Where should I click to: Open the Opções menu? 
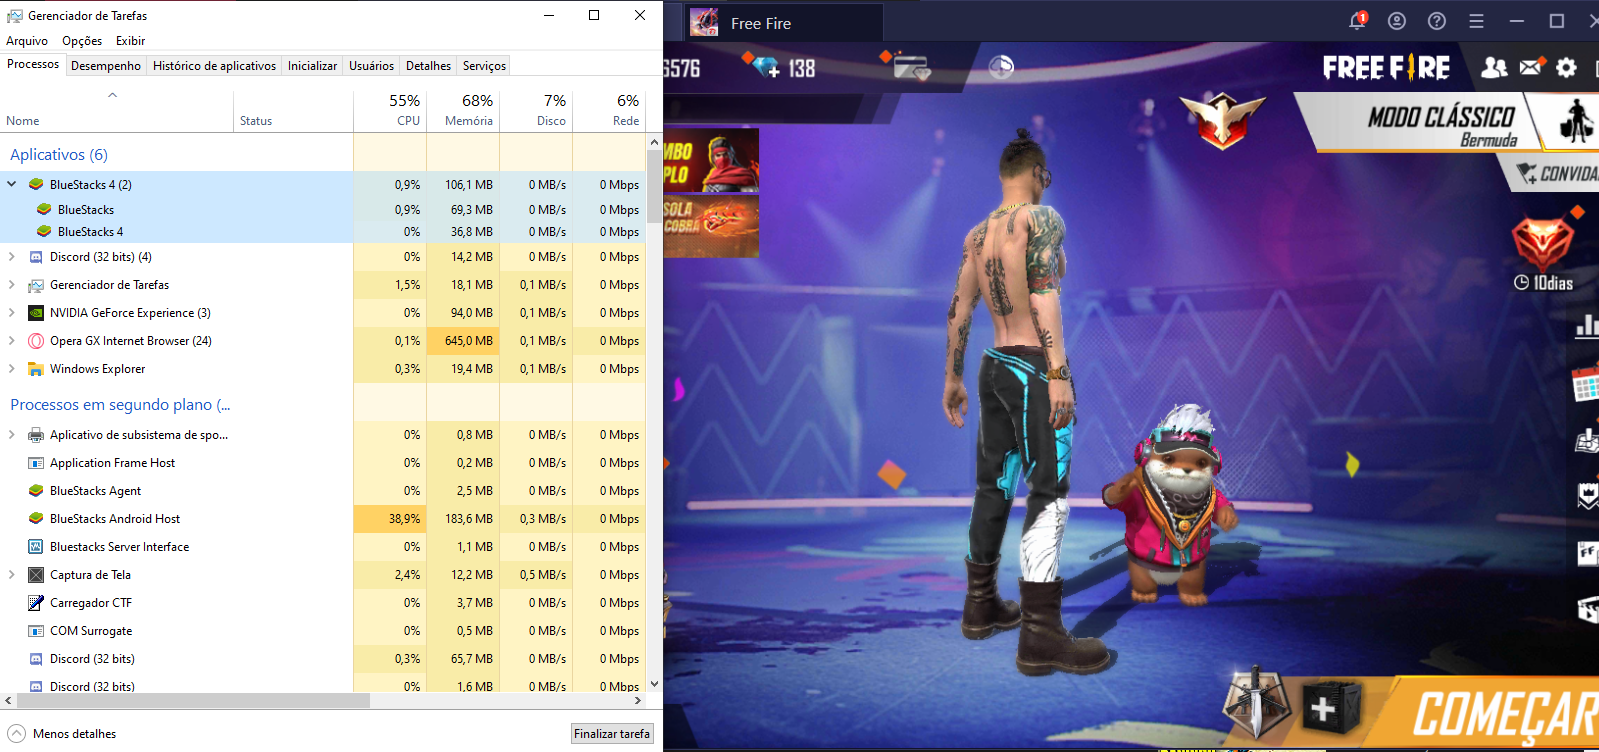tap(82, 41)
